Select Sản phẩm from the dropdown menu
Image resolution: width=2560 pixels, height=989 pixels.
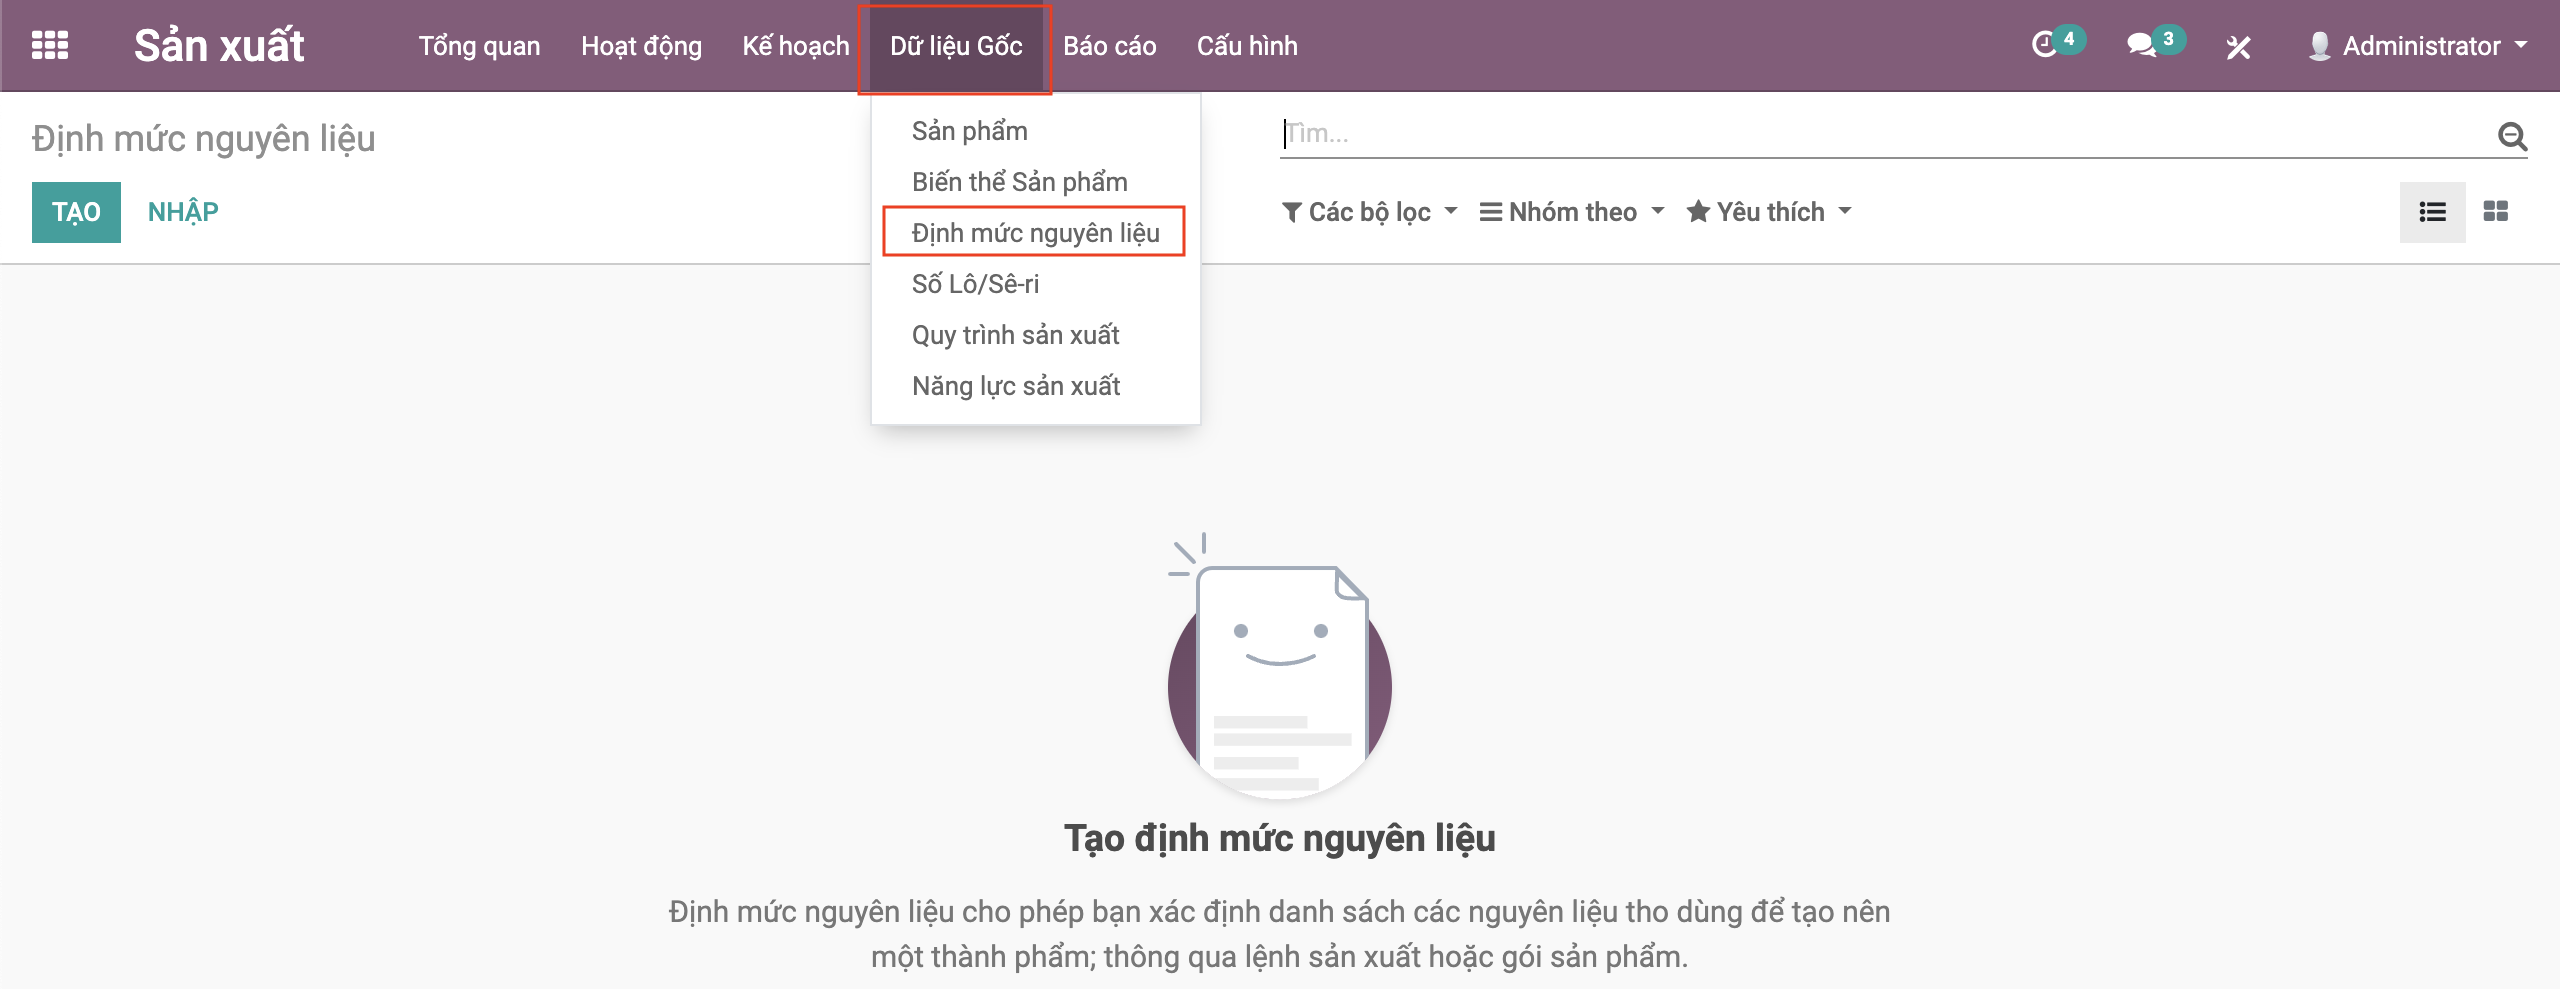[x=969, y=131]
